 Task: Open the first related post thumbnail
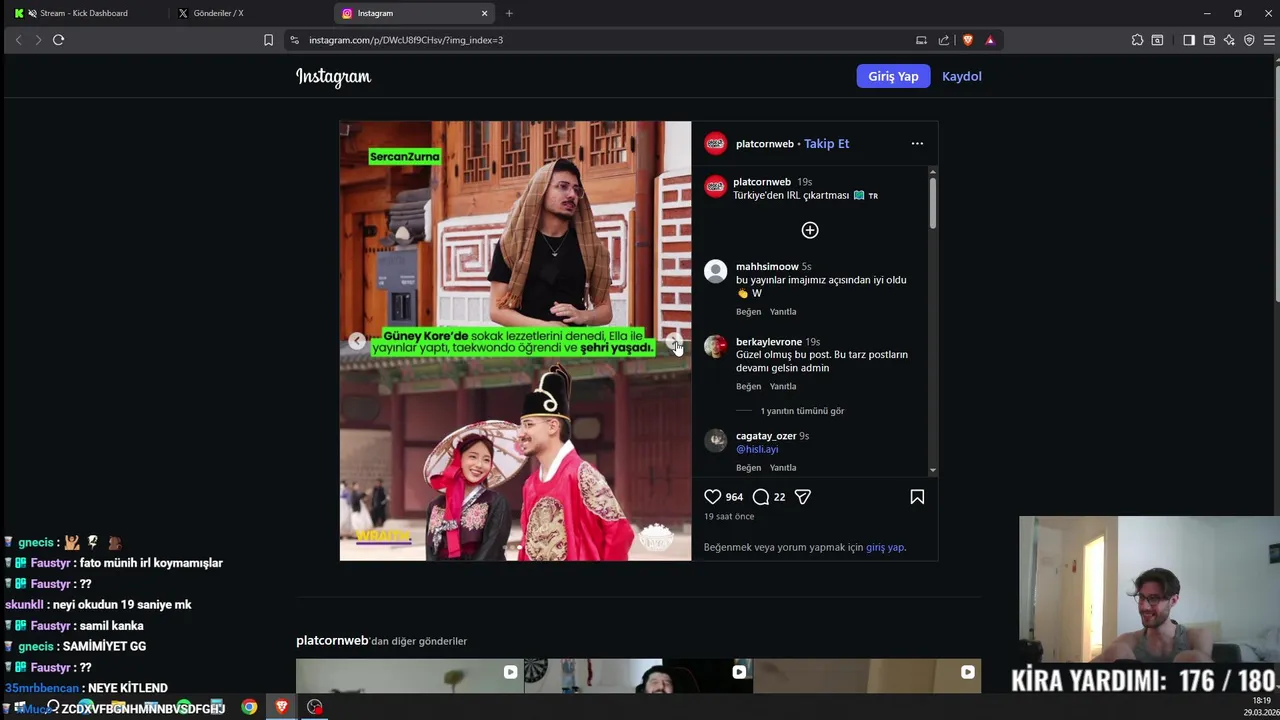(409, 676)
